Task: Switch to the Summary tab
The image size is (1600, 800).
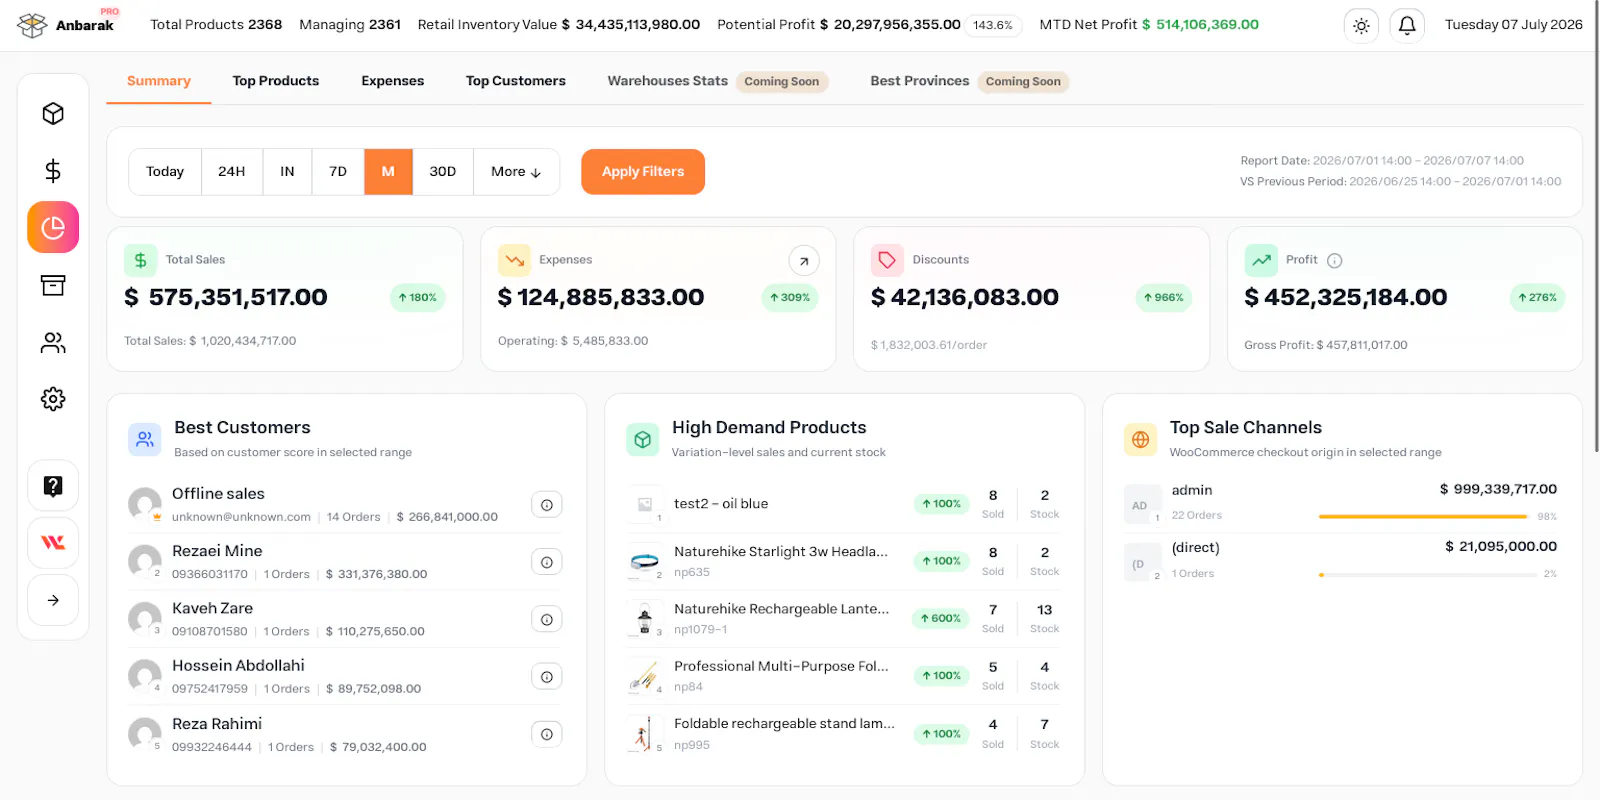Action: pyautogui.click(x=159, y=81)
